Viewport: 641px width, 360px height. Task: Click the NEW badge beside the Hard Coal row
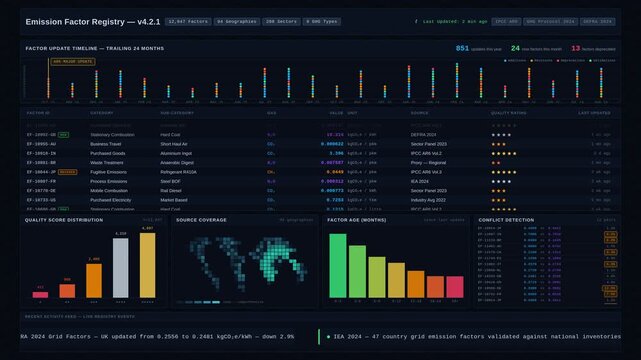click(x=63, y=135)
